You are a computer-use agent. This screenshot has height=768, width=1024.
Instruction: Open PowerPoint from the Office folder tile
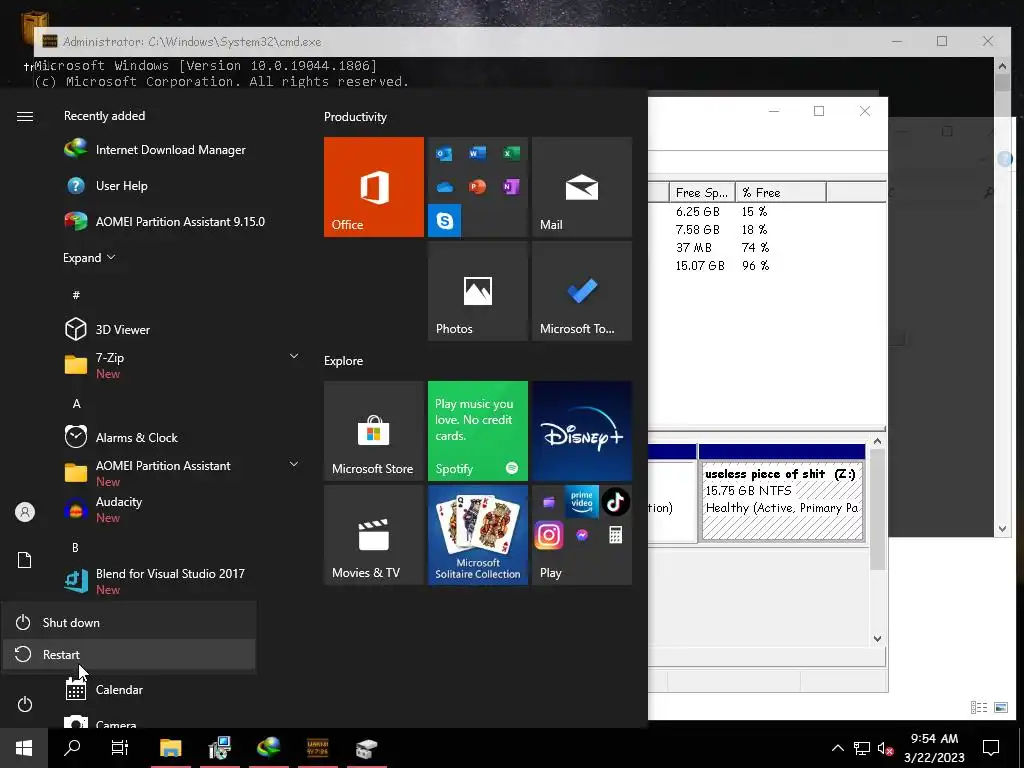(477, 187)
